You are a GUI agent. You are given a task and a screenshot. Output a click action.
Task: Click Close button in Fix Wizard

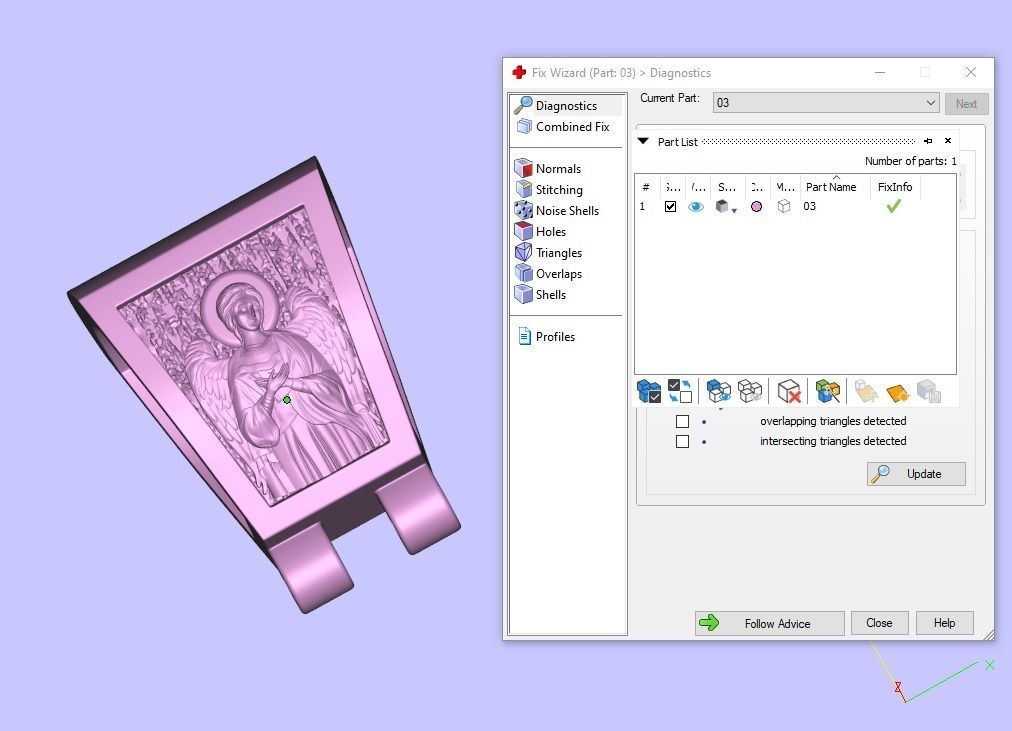pyautogui.click(x=879, y=623)
